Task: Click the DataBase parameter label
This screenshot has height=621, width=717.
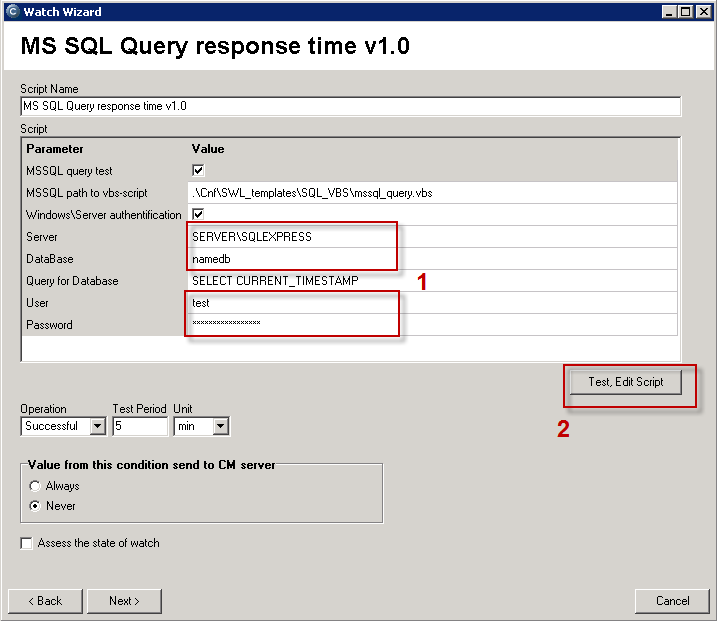Action: (x=50, y=259)
